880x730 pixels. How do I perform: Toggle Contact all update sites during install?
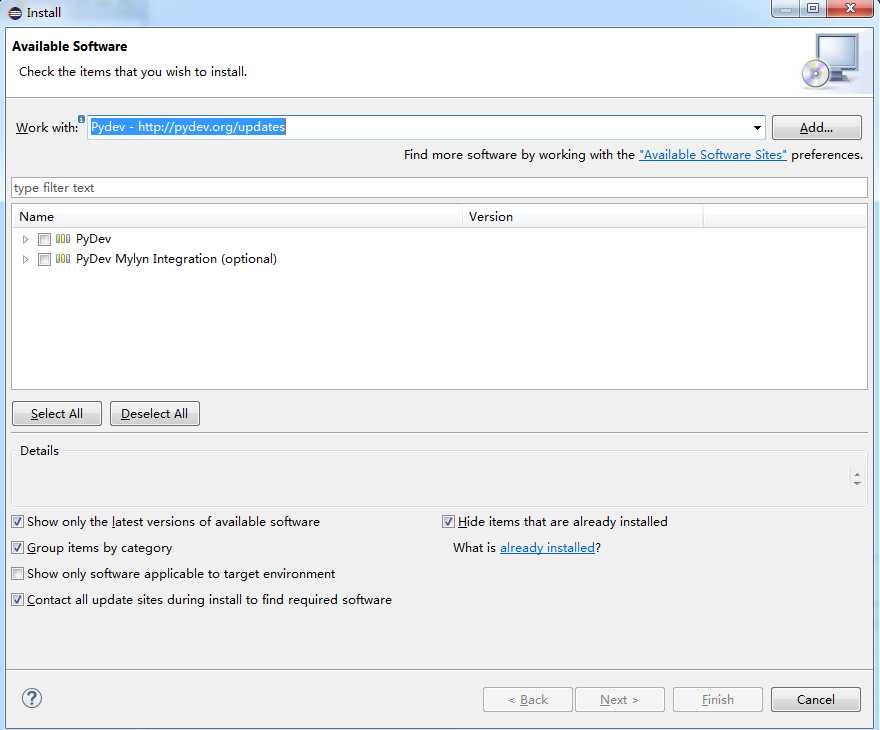(17, 600)
